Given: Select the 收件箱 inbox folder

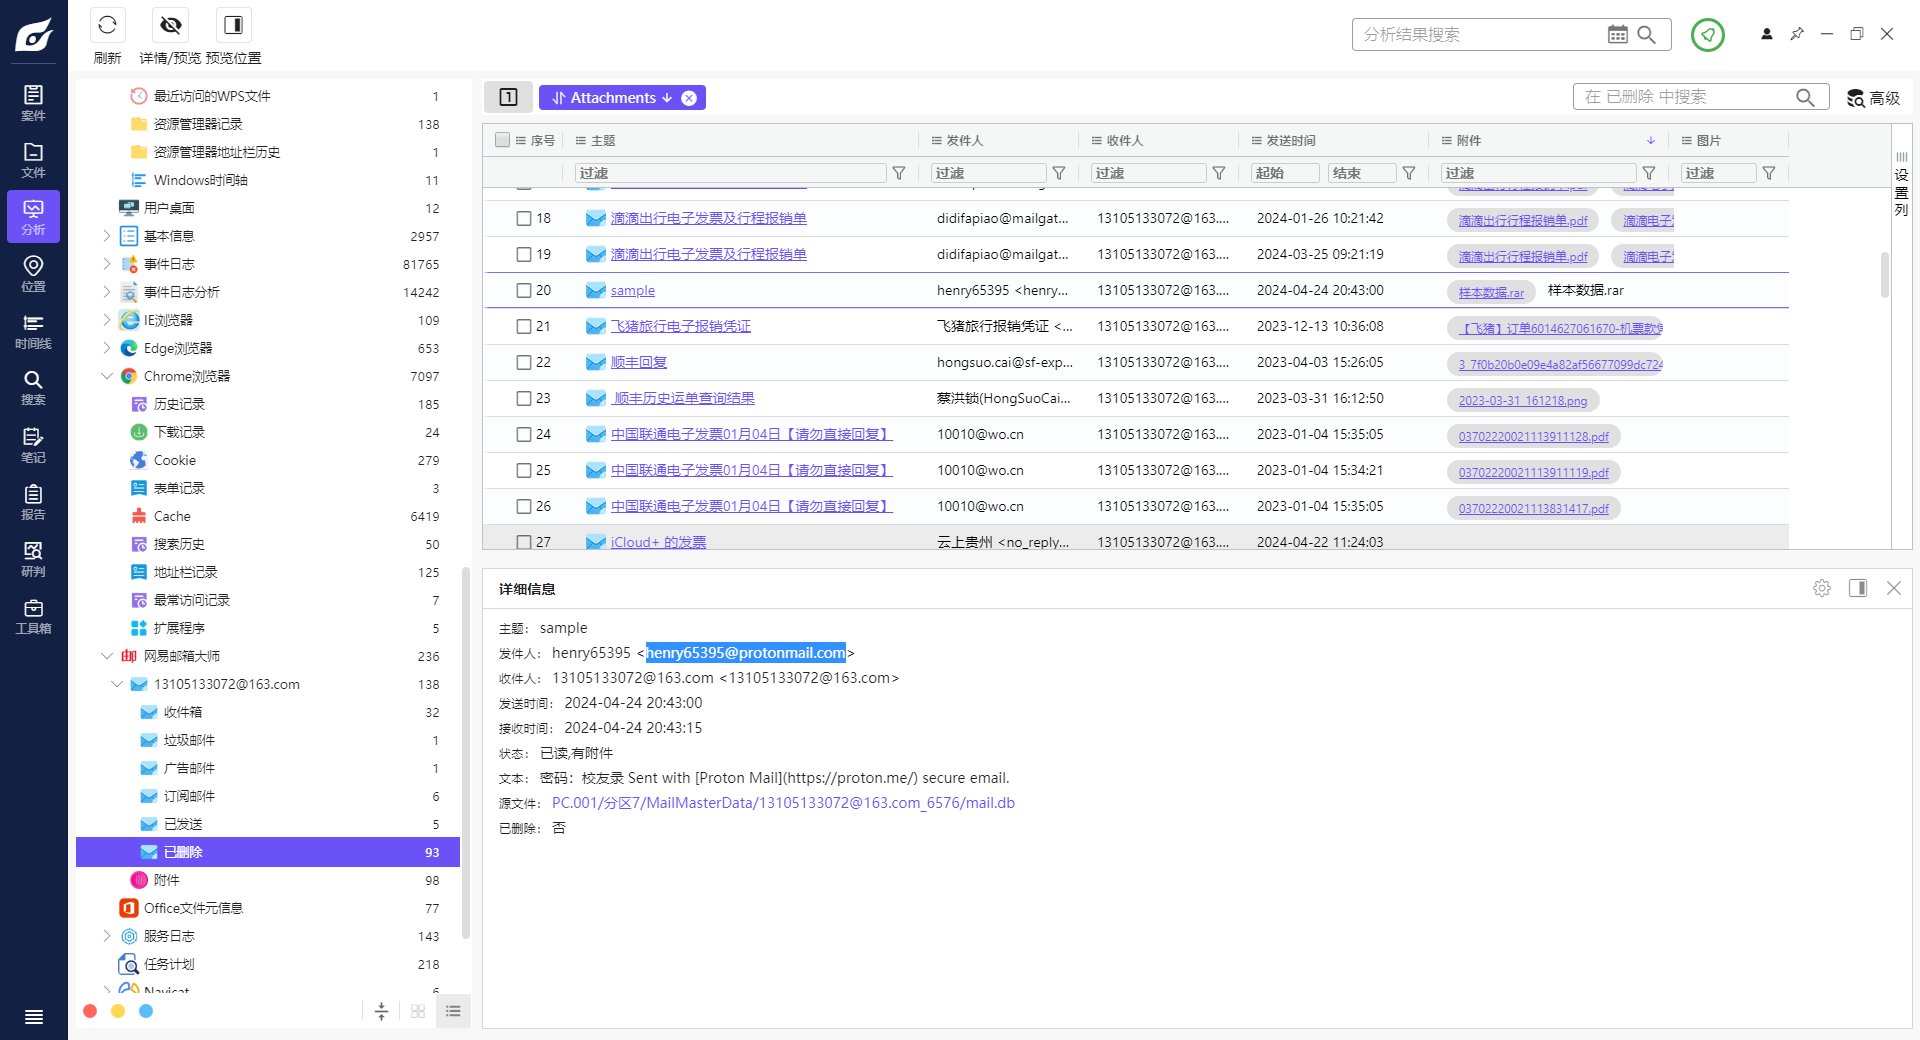Looking at the screenshot, I should [183, 713].
